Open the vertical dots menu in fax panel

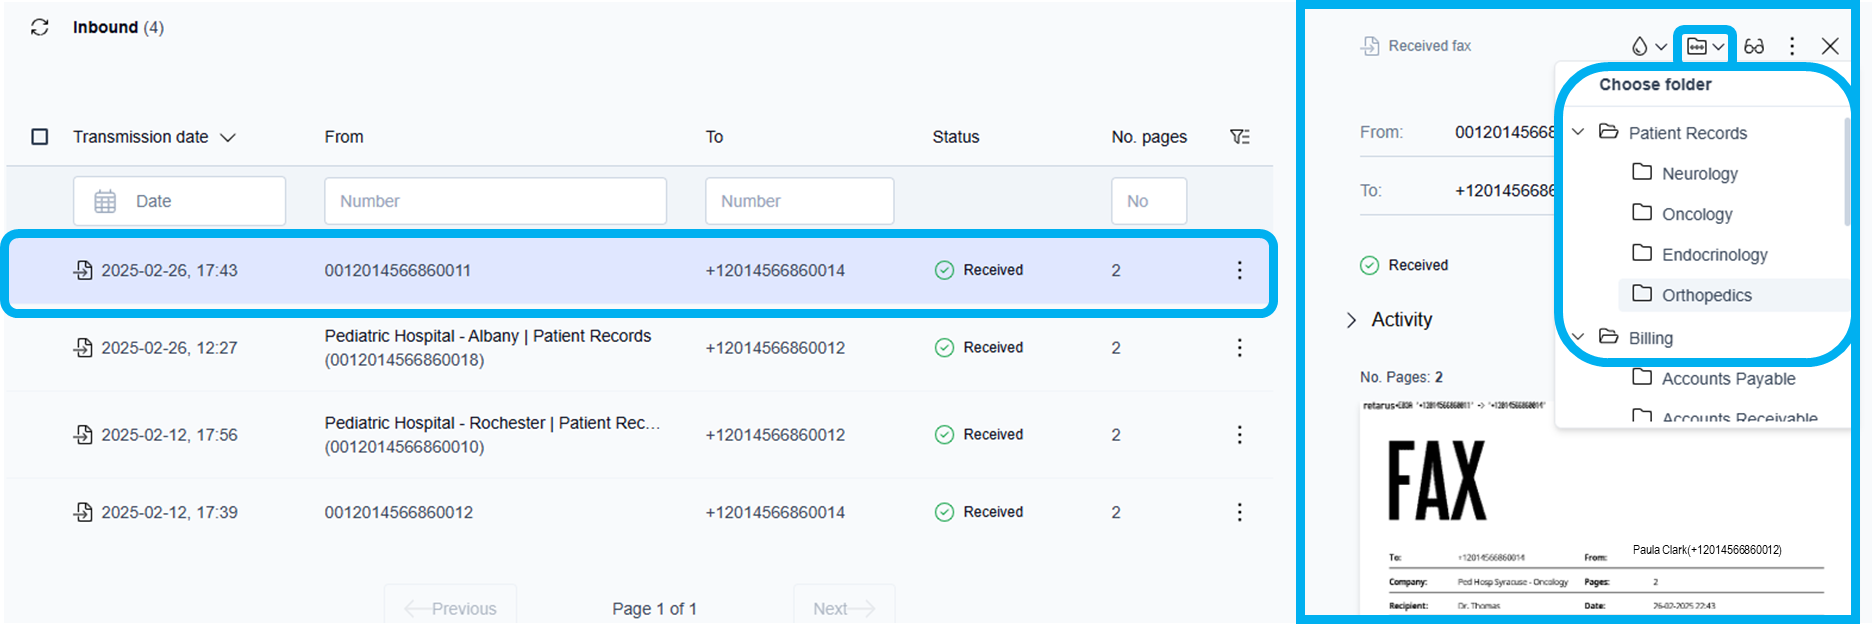[1792, 46]
